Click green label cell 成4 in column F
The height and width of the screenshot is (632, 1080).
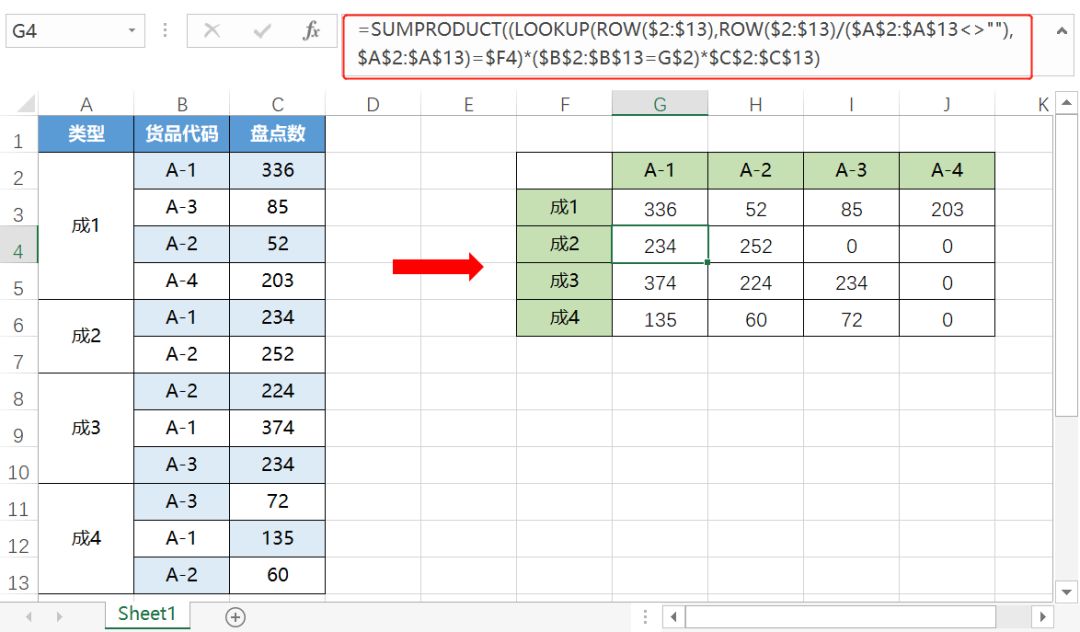click(564, 317)
